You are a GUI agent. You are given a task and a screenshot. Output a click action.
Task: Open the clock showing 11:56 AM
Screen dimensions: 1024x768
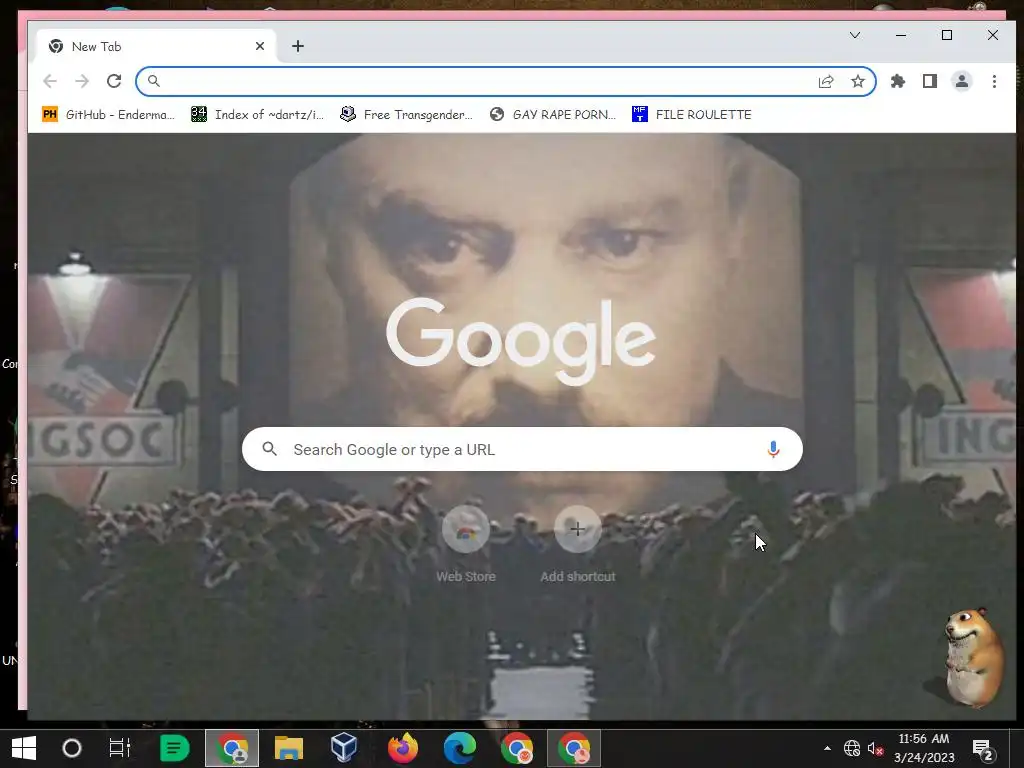coord(923,748)
